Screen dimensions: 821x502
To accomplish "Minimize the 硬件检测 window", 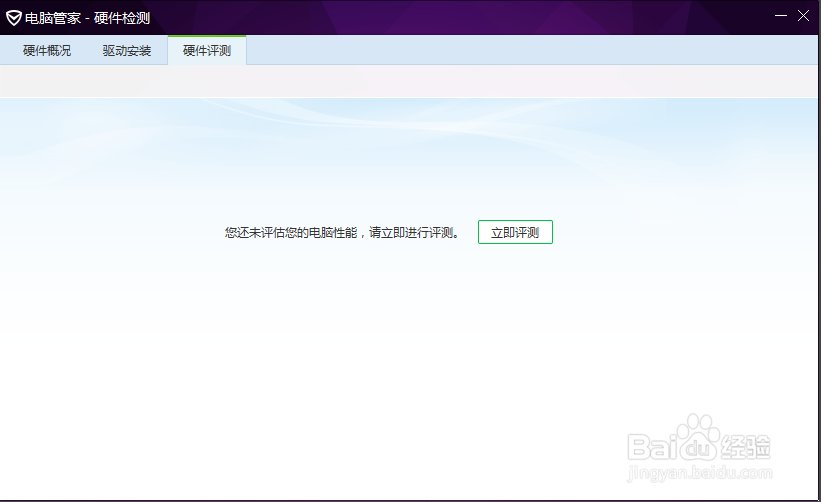I will coord(781,16).
